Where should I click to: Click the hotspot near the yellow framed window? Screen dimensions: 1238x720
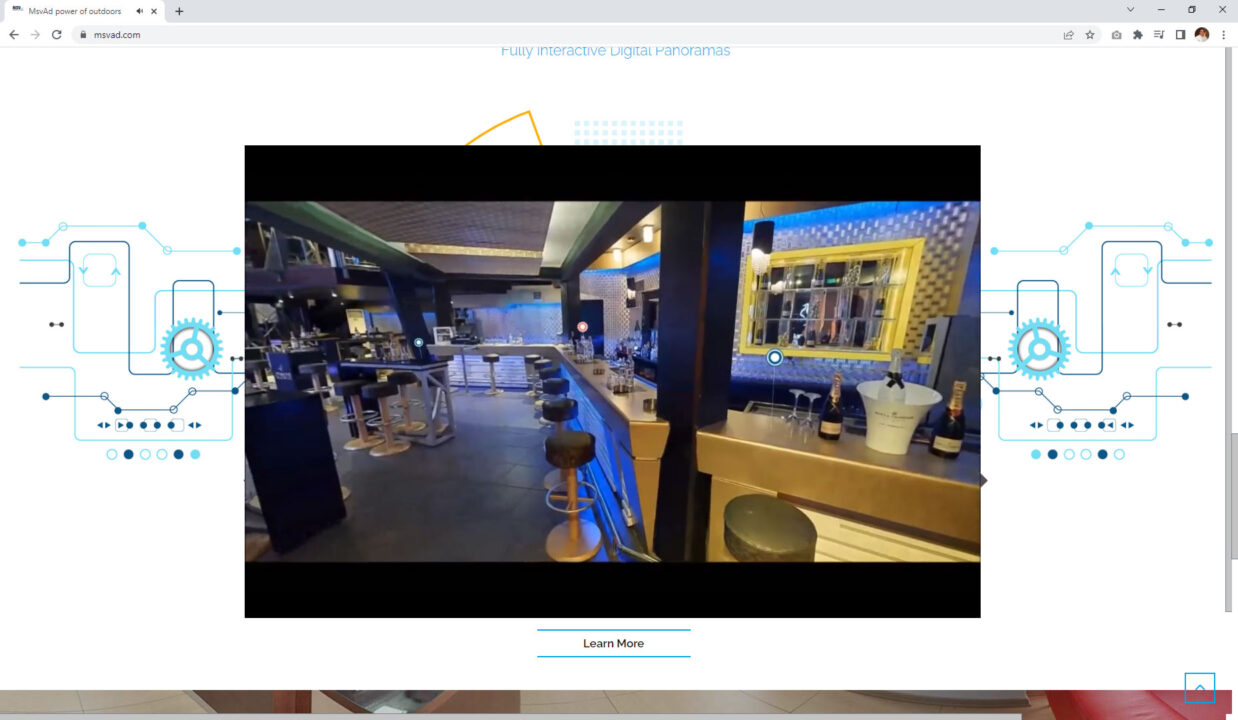774,357
